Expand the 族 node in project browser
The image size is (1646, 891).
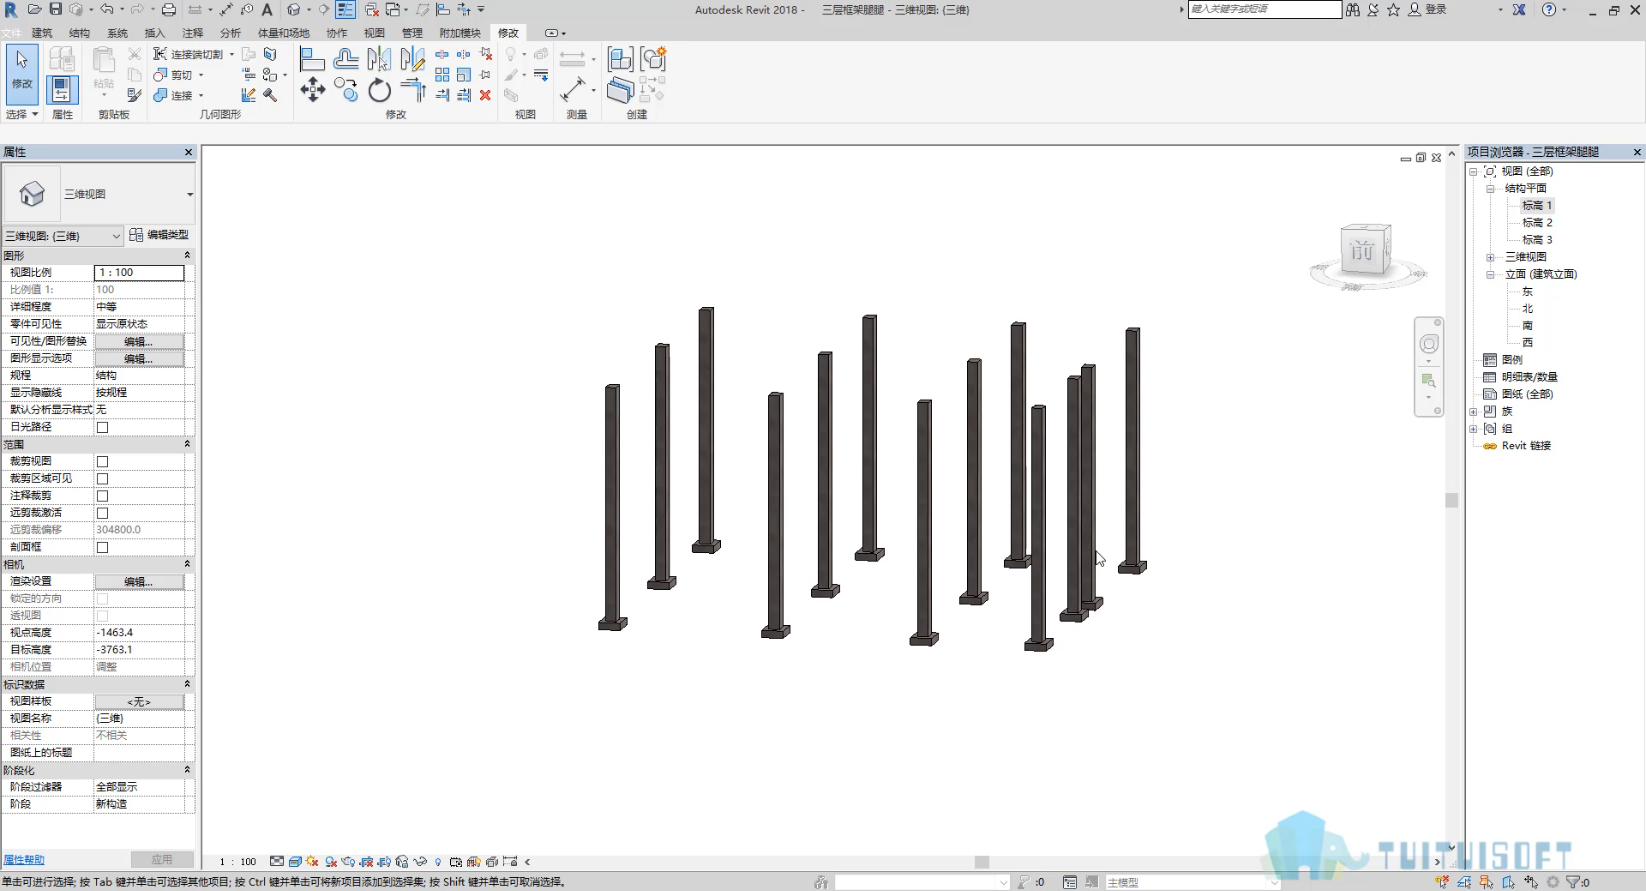[1473, 412]
